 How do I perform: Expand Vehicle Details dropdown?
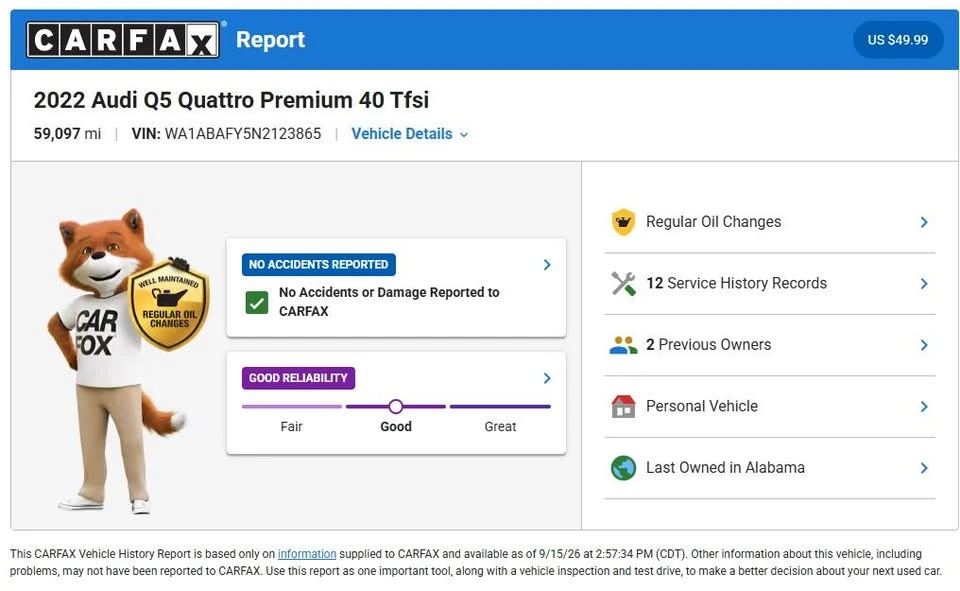pos(410,134)
